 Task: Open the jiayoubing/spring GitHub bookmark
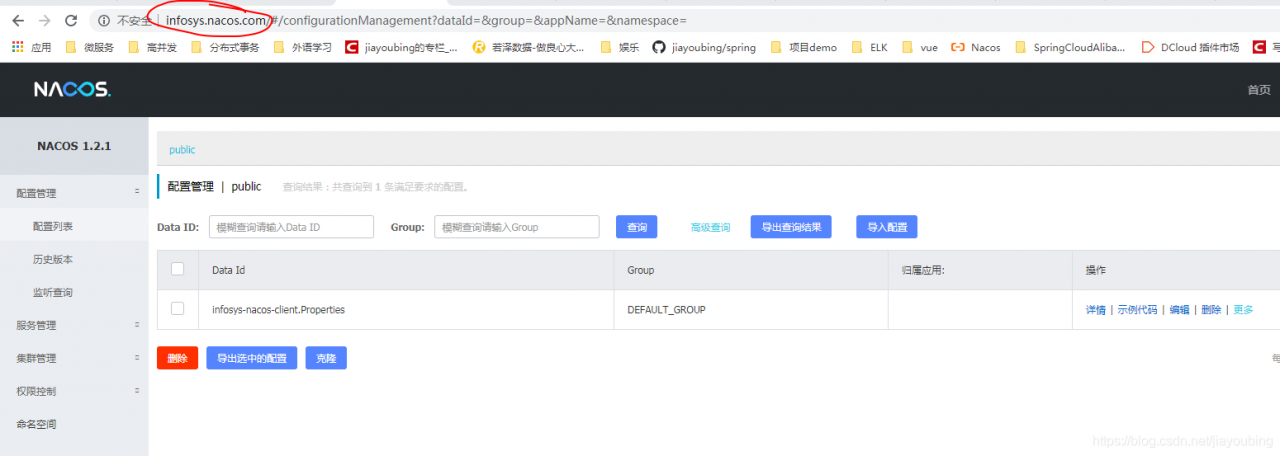point(704,47)
